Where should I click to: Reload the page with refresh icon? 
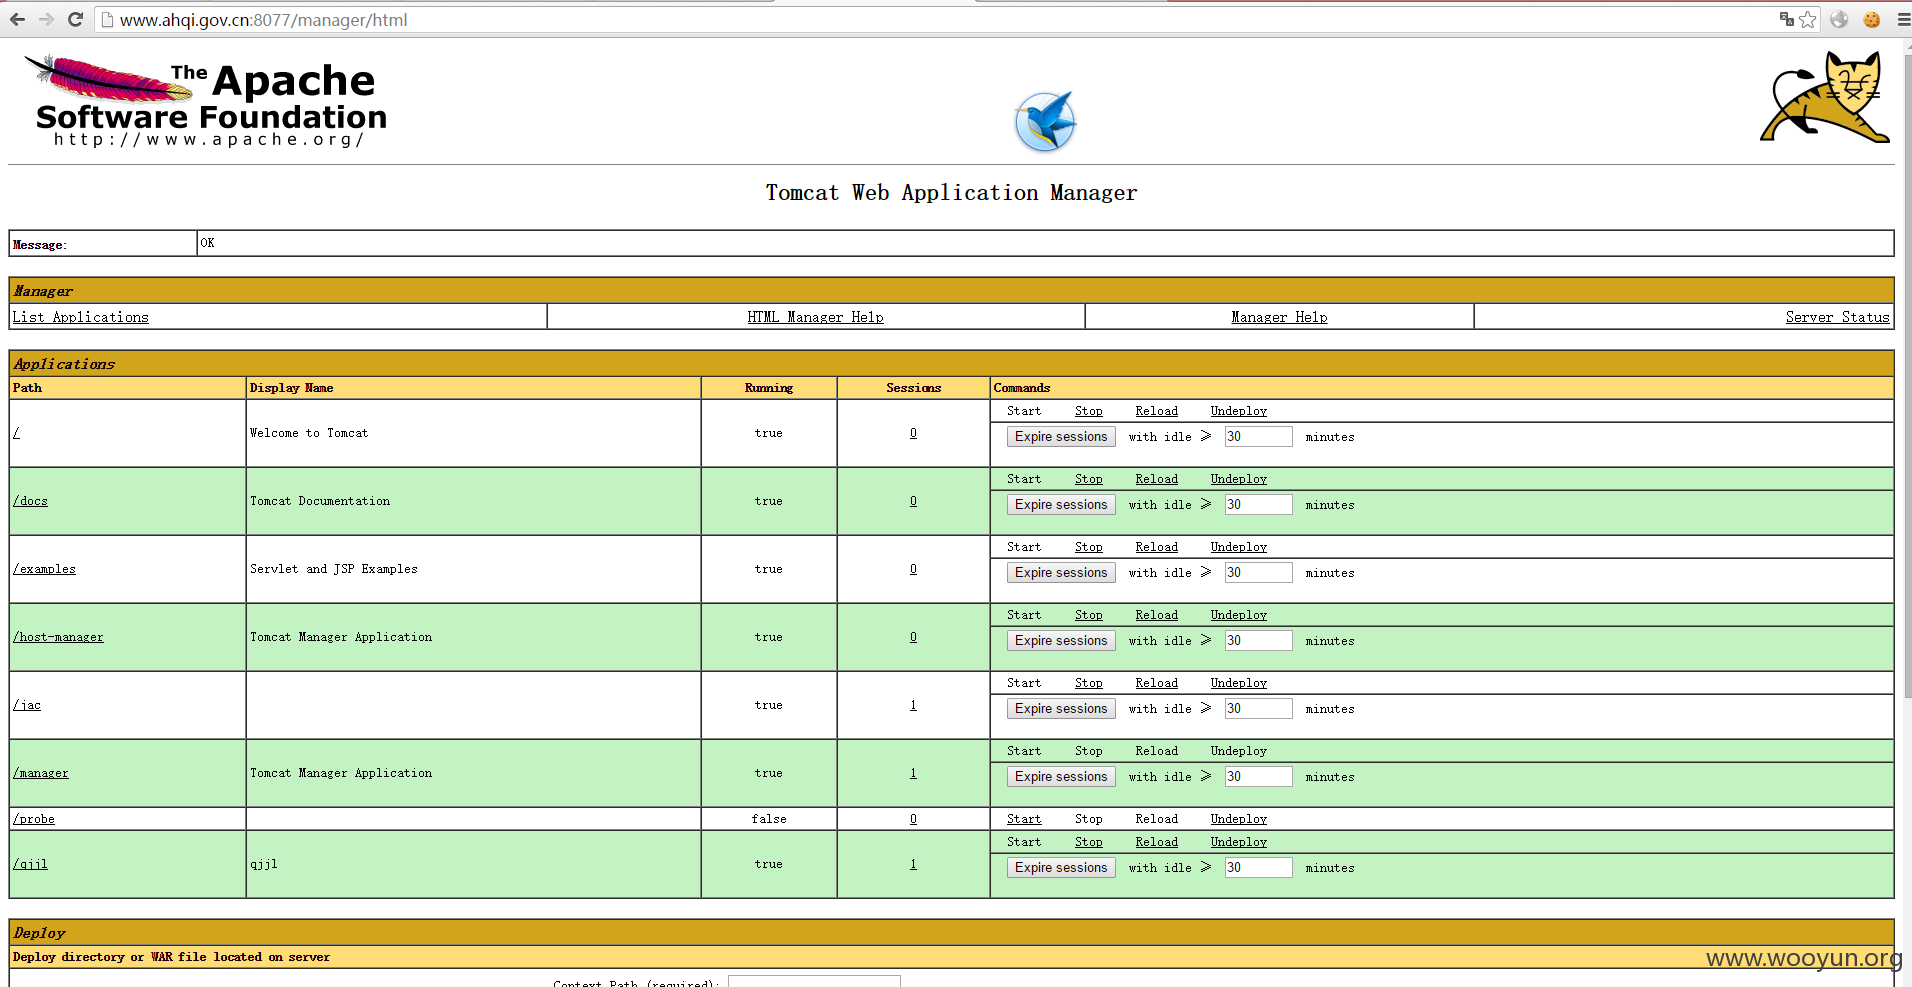click(x=75, y=19)
